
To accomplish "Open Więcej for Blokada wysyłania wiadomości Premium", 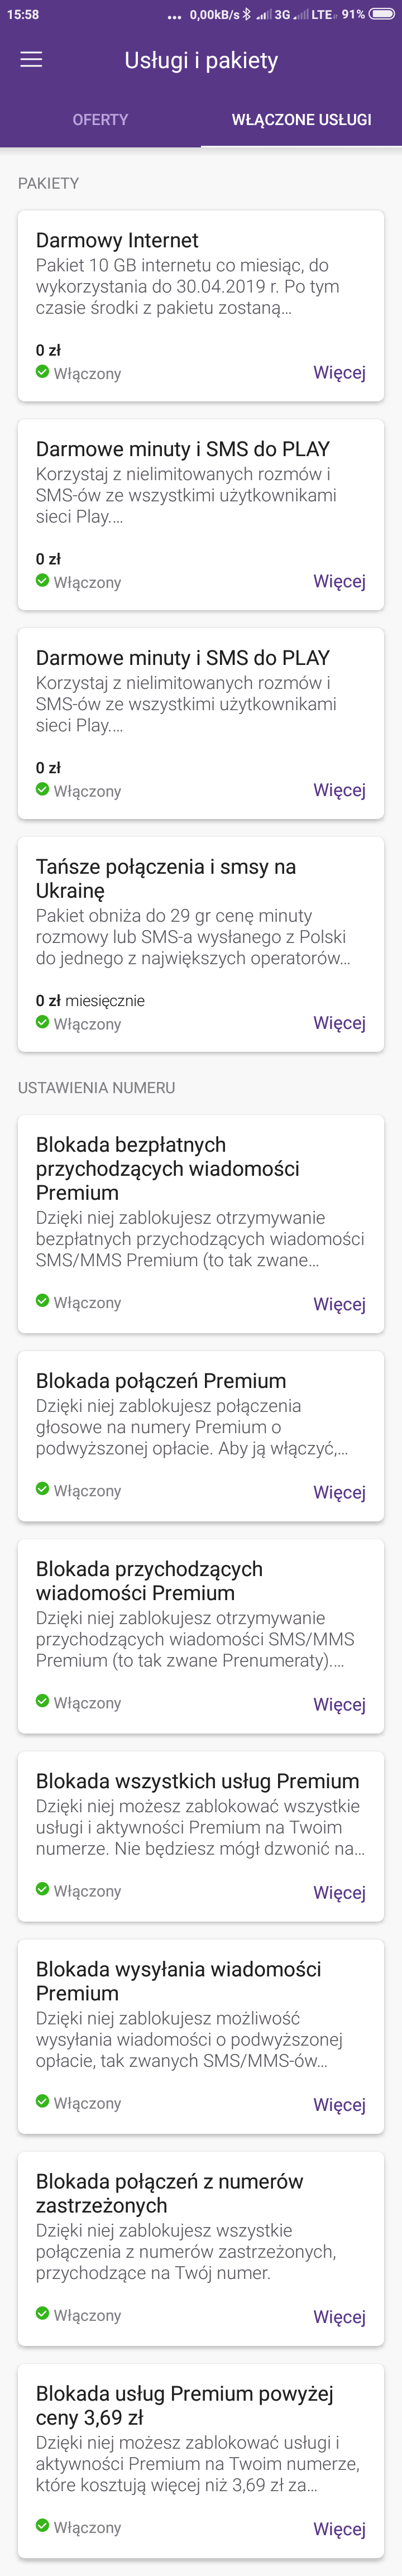I will coord(339,2104).
